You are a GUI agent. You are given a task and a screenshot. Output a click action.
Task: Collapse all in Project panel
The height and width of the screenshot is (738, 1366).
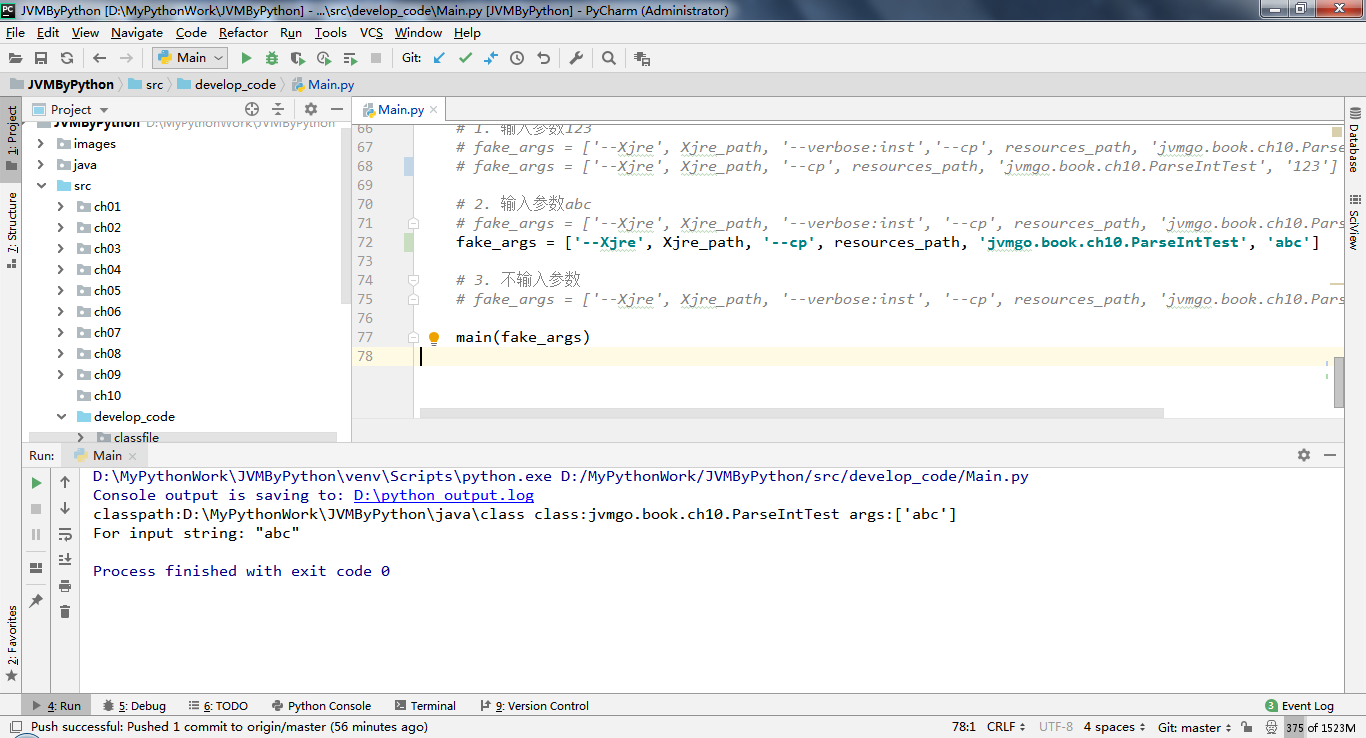[278, 109]
